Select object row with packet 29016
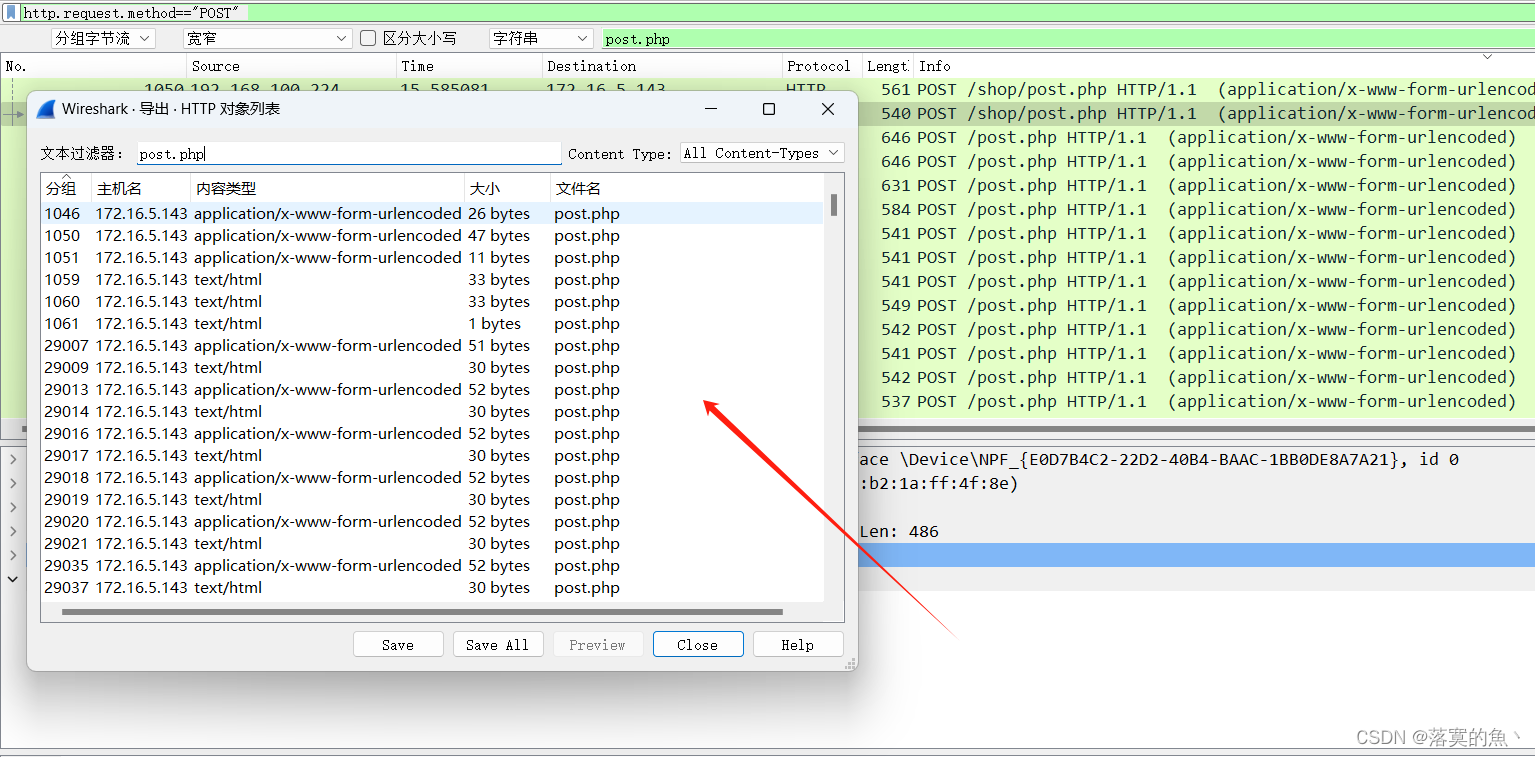The height and width of the screenshot is (757, 1535). (x=432, y=434)
